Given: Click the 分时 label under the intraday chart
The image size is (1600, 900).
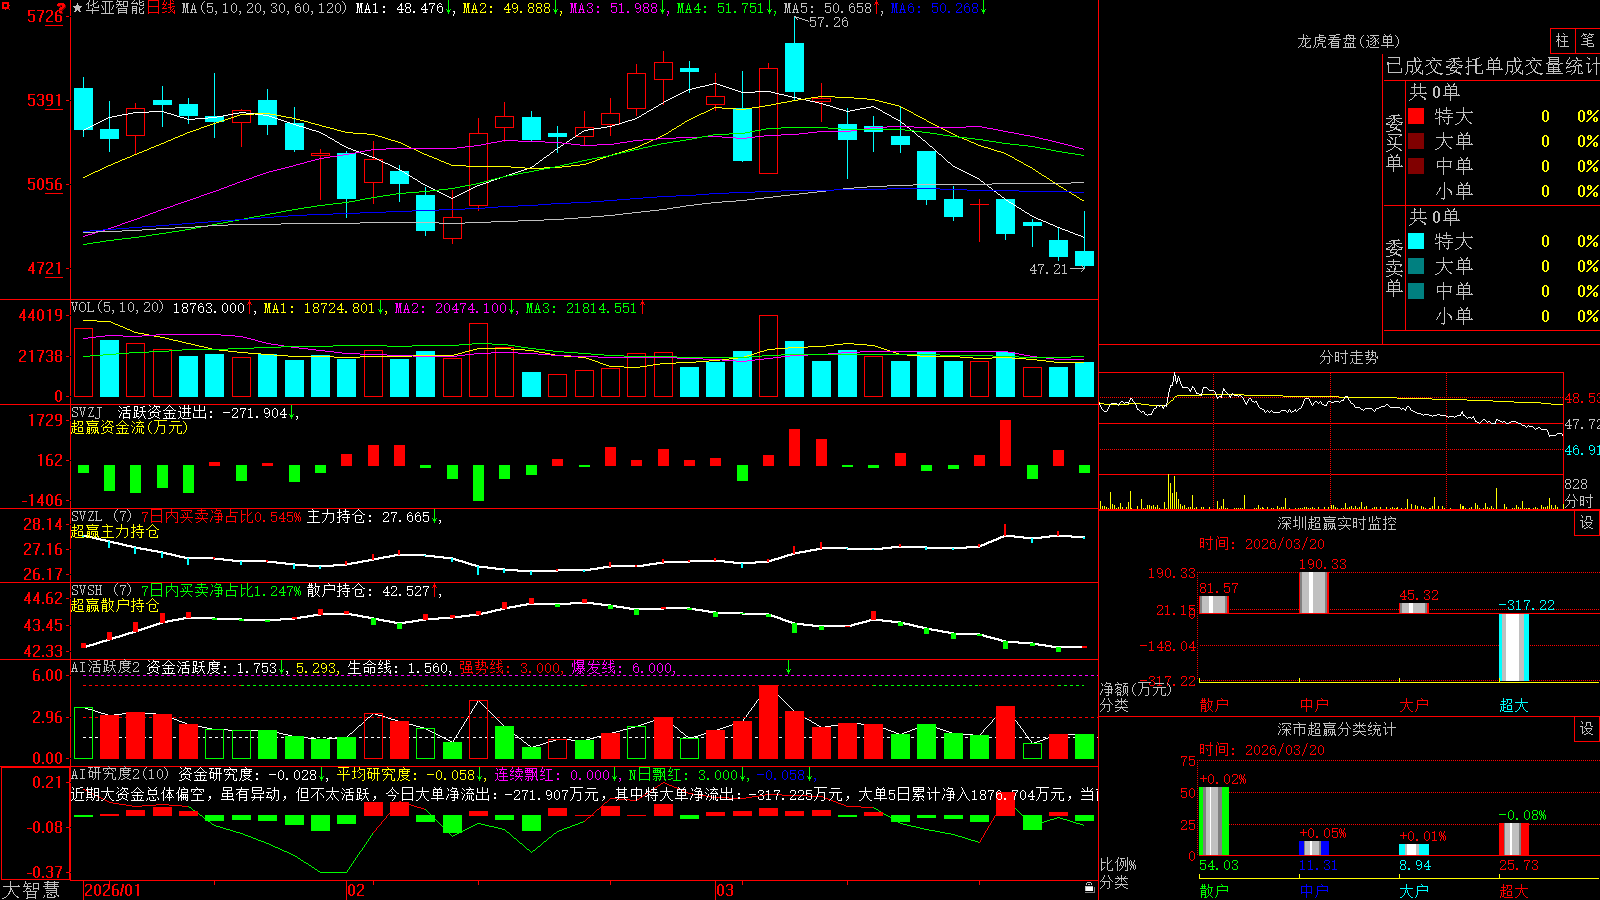Looking at the screenshot, I should pyautogui.click(x=1579, y=500).
